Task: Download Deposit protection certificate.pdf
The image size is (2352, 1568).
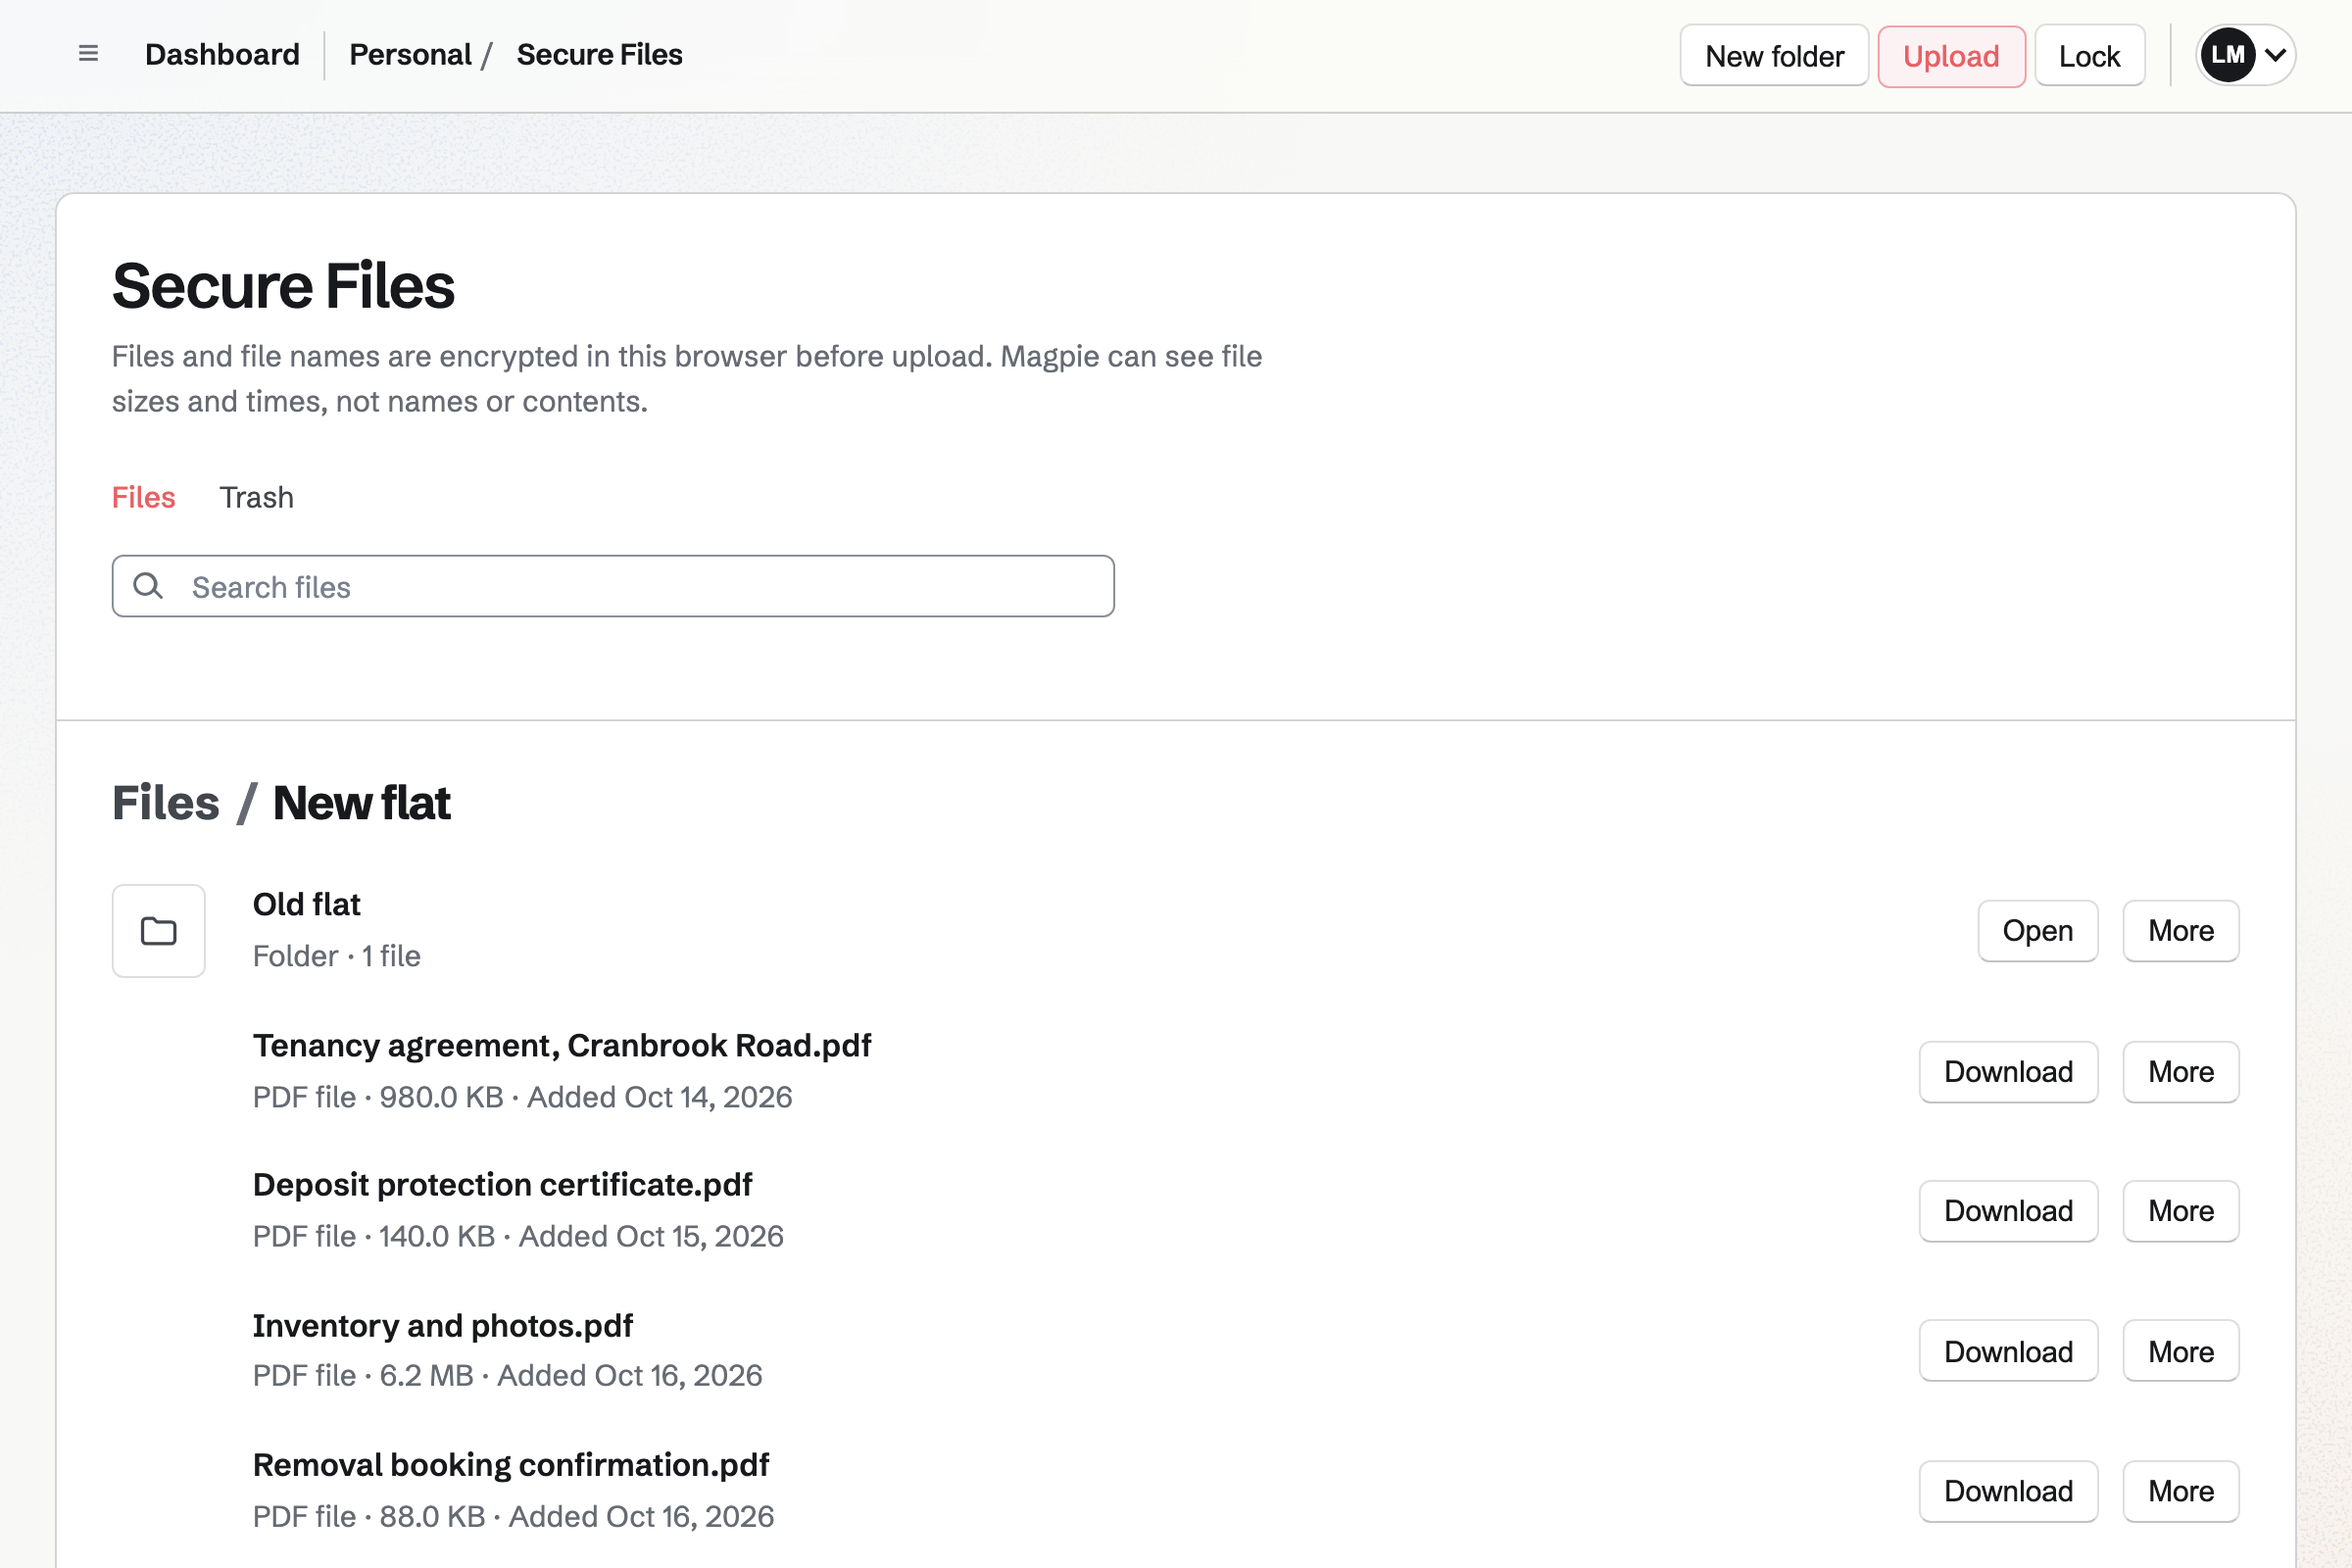Action: 2008,1211
